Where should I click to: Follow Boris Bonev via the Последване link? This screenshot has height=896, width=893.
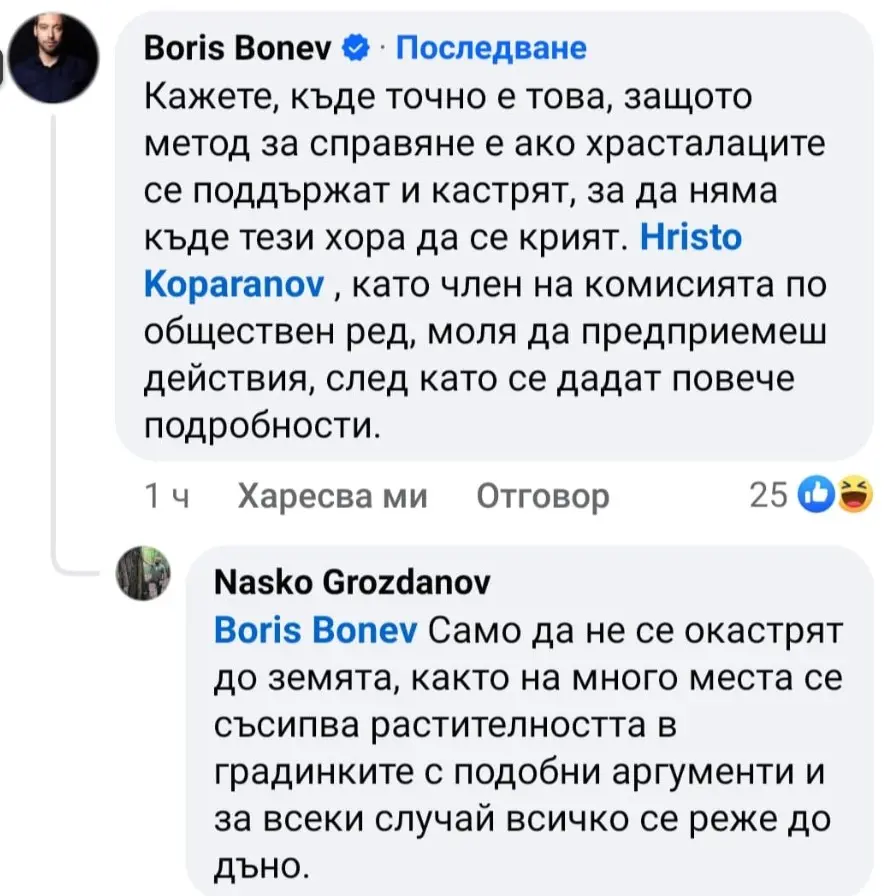(492, 47)
